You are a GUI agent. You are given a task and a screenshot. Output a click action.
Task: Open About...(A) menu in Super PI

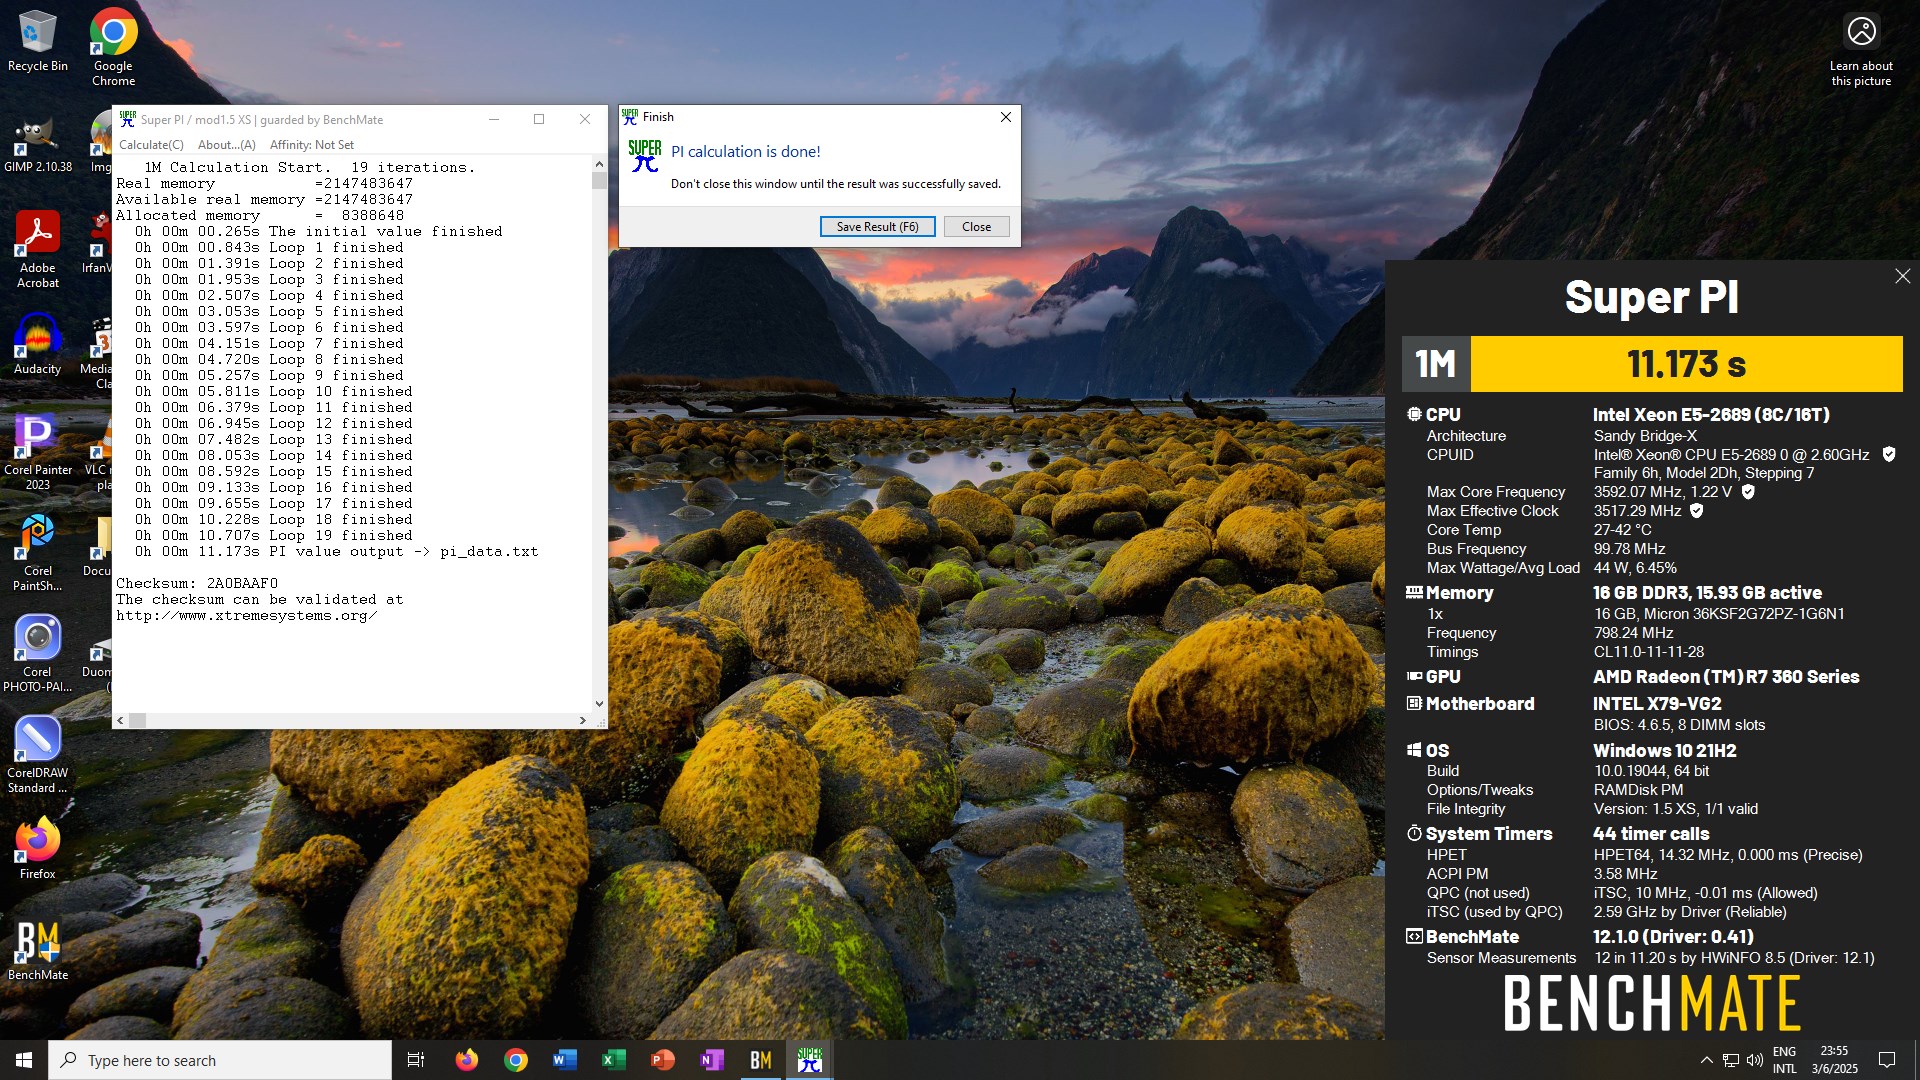pos(227,145)
